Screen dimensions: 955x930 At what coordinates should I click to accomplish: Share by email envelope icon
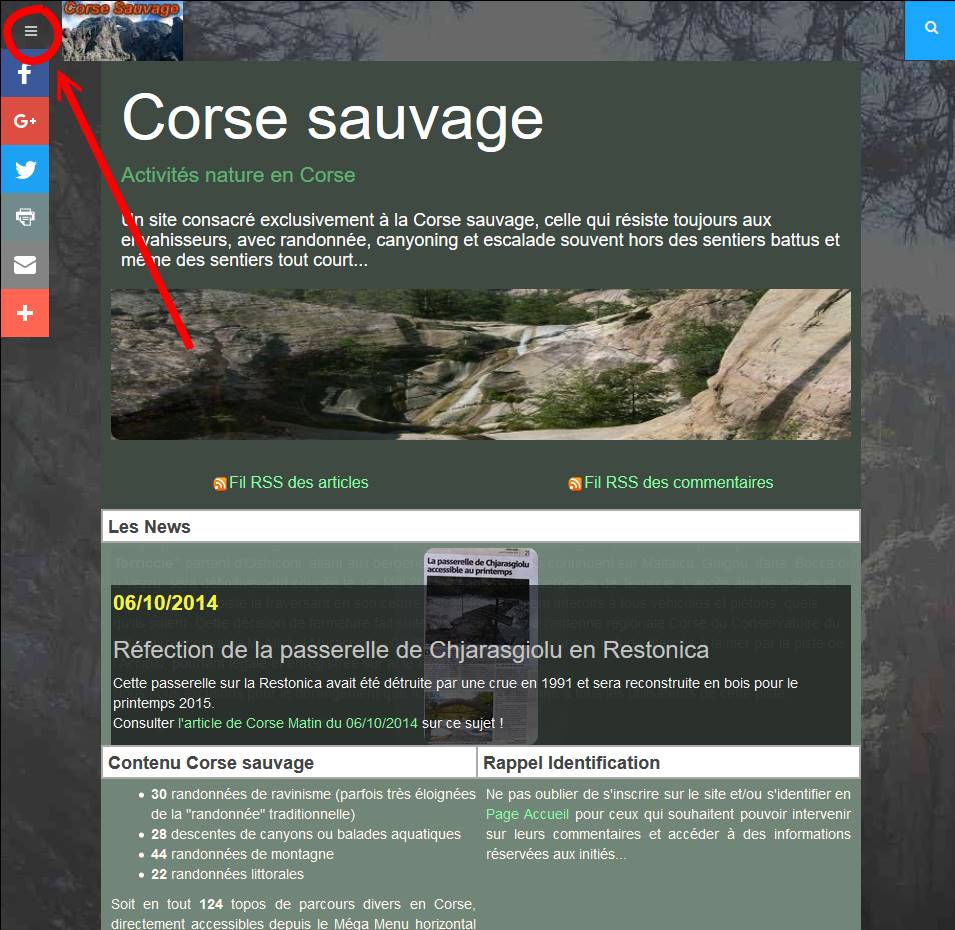click(x=25, y=265)
